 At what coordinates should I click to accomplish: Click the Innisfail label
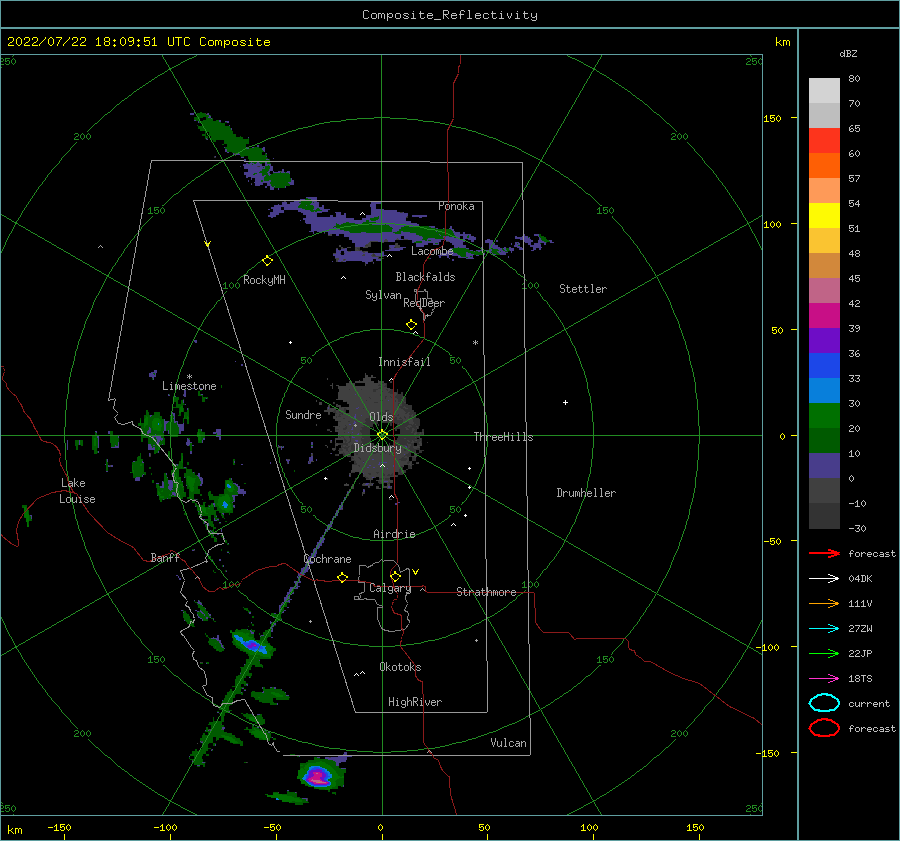point(404,362)
